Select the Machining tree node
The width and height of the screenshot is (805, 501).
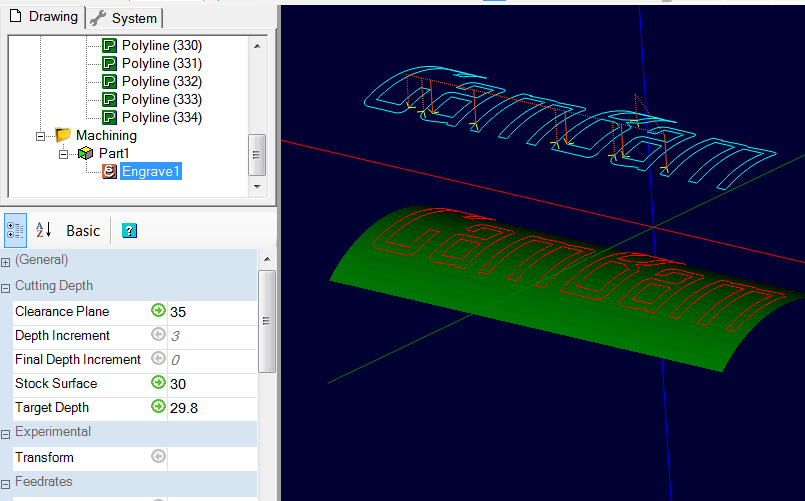point(106,136)
